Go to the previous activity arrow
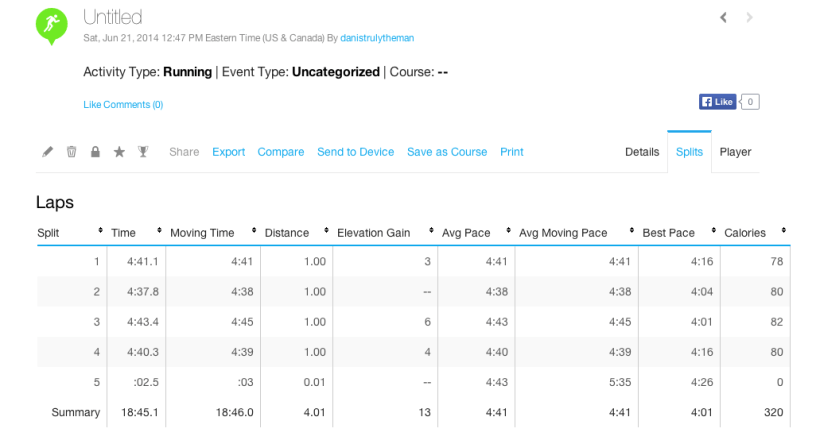This screenshot has width=820, height=440. (x=724, y=18)
